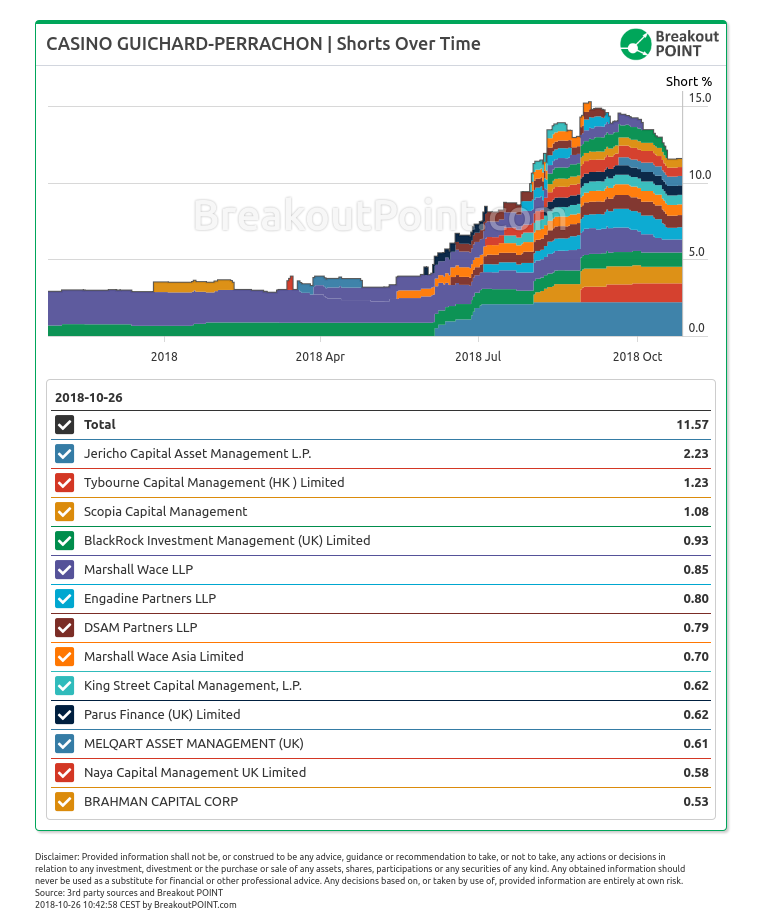Click Scopia Capital's value 1.08
The height and width of the screenshot is (921, 762).
click(696, 512)
